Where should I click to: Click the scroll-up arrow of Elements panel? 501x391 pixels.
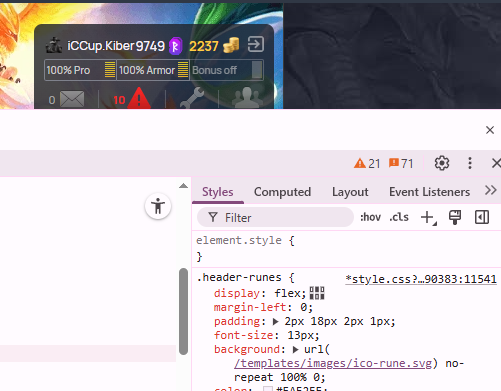tap(183, 186)
